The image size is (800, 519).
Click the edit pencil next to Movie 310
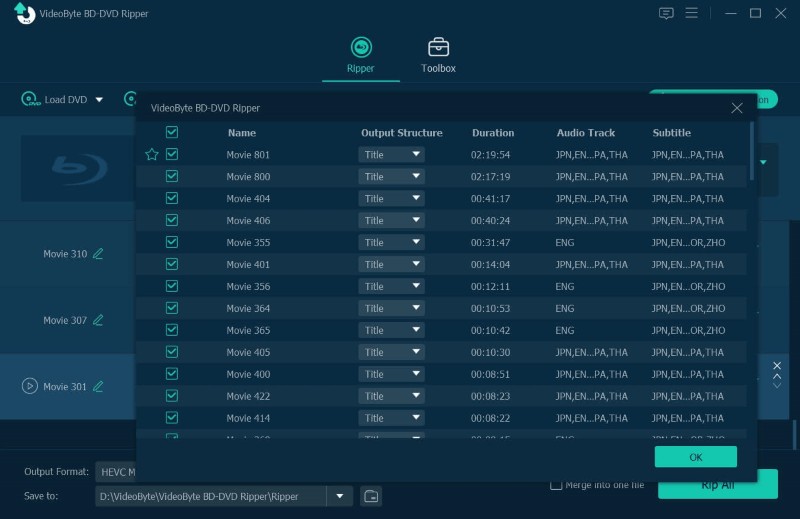pyautogui.click(x=98, y=254)
